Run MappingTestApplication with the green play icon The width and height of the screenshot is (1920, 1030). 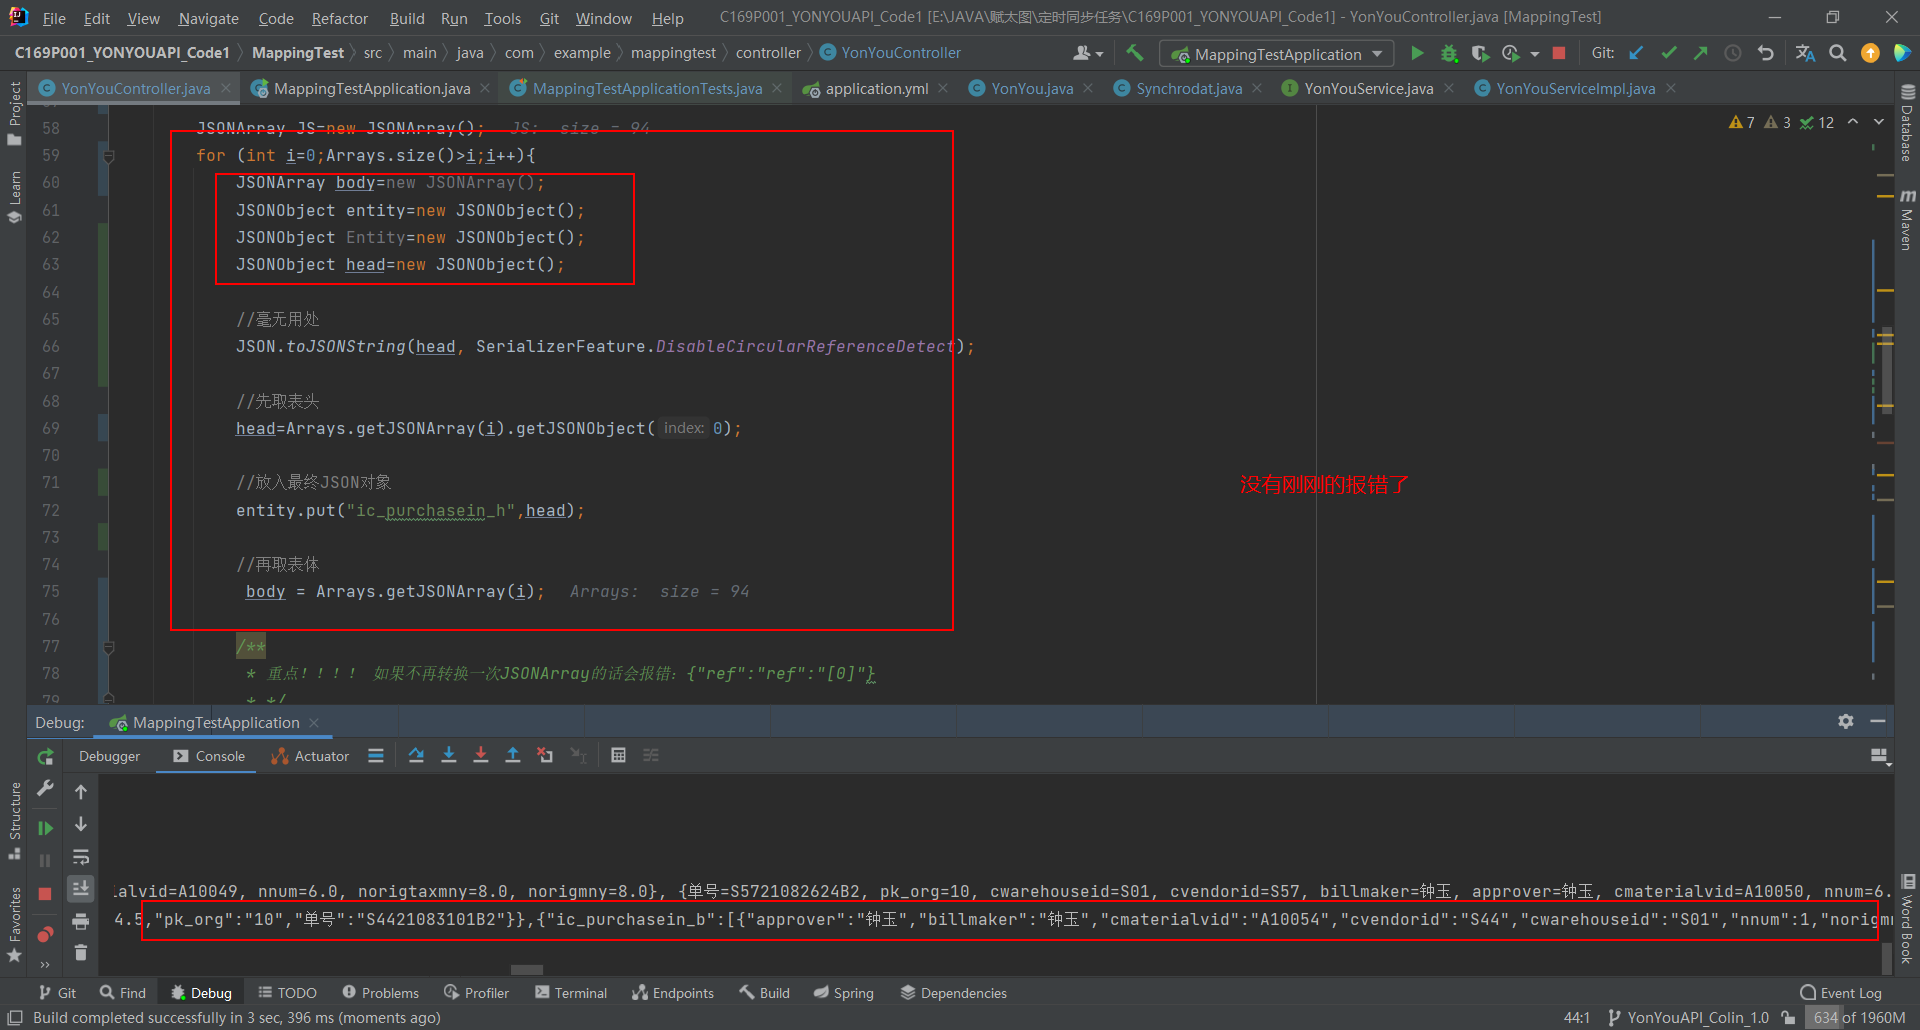point(1417,53)
